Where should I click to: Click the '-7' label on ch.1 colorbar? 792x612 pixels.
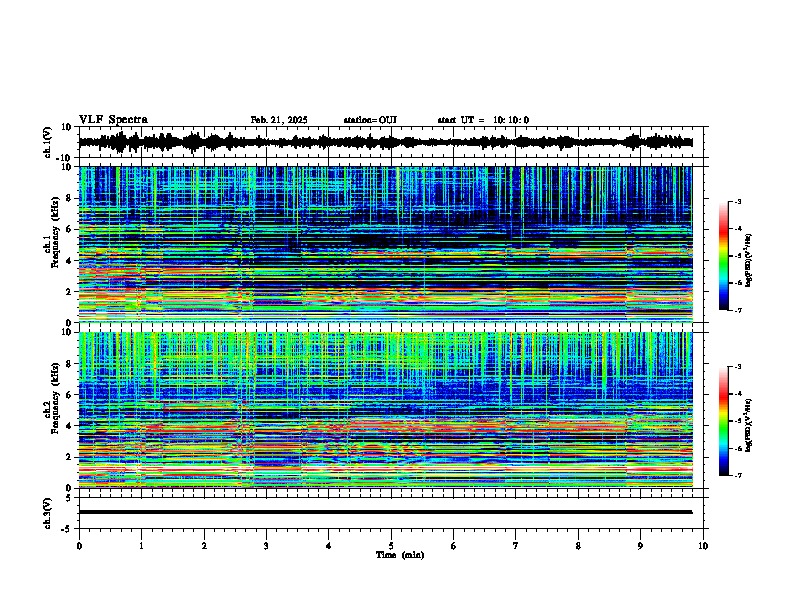click(737, 310)
